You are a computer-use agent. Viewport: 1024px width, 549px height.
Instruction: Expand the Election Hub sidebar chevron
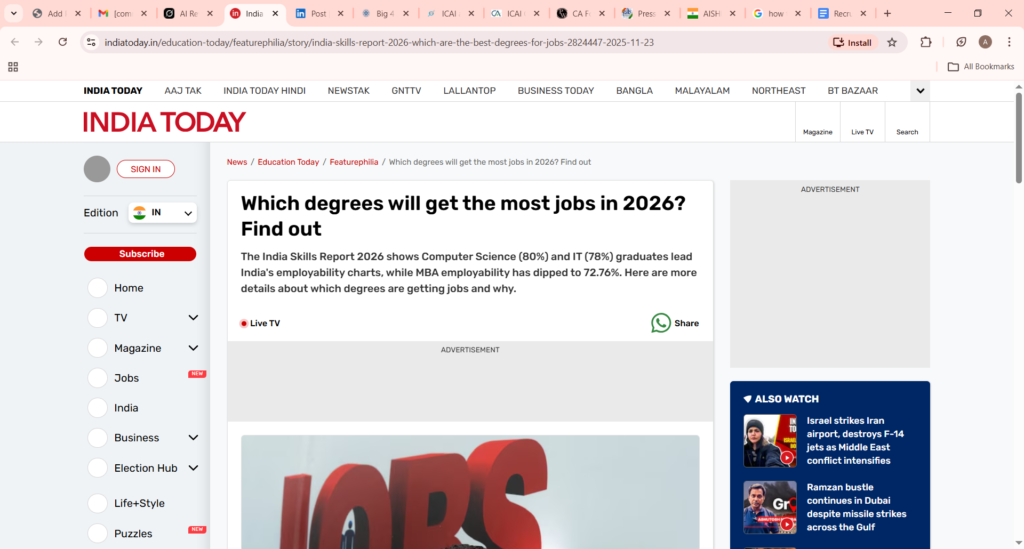(x=193, y=468)
